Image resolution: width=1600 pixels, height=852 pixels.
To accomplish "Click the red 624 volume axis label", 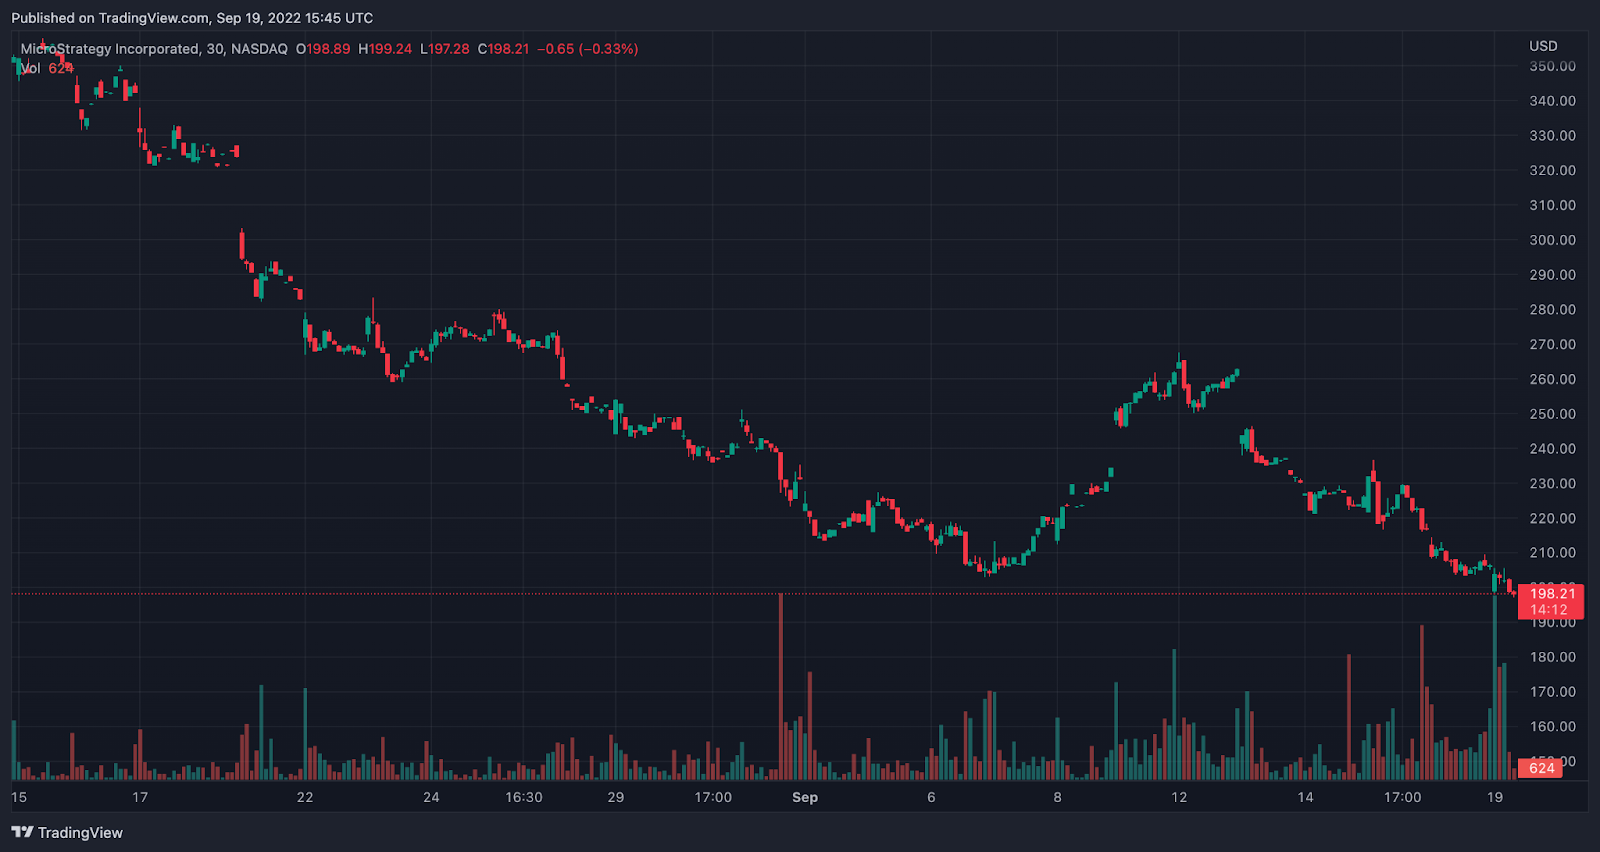I will click(1541, 768).
